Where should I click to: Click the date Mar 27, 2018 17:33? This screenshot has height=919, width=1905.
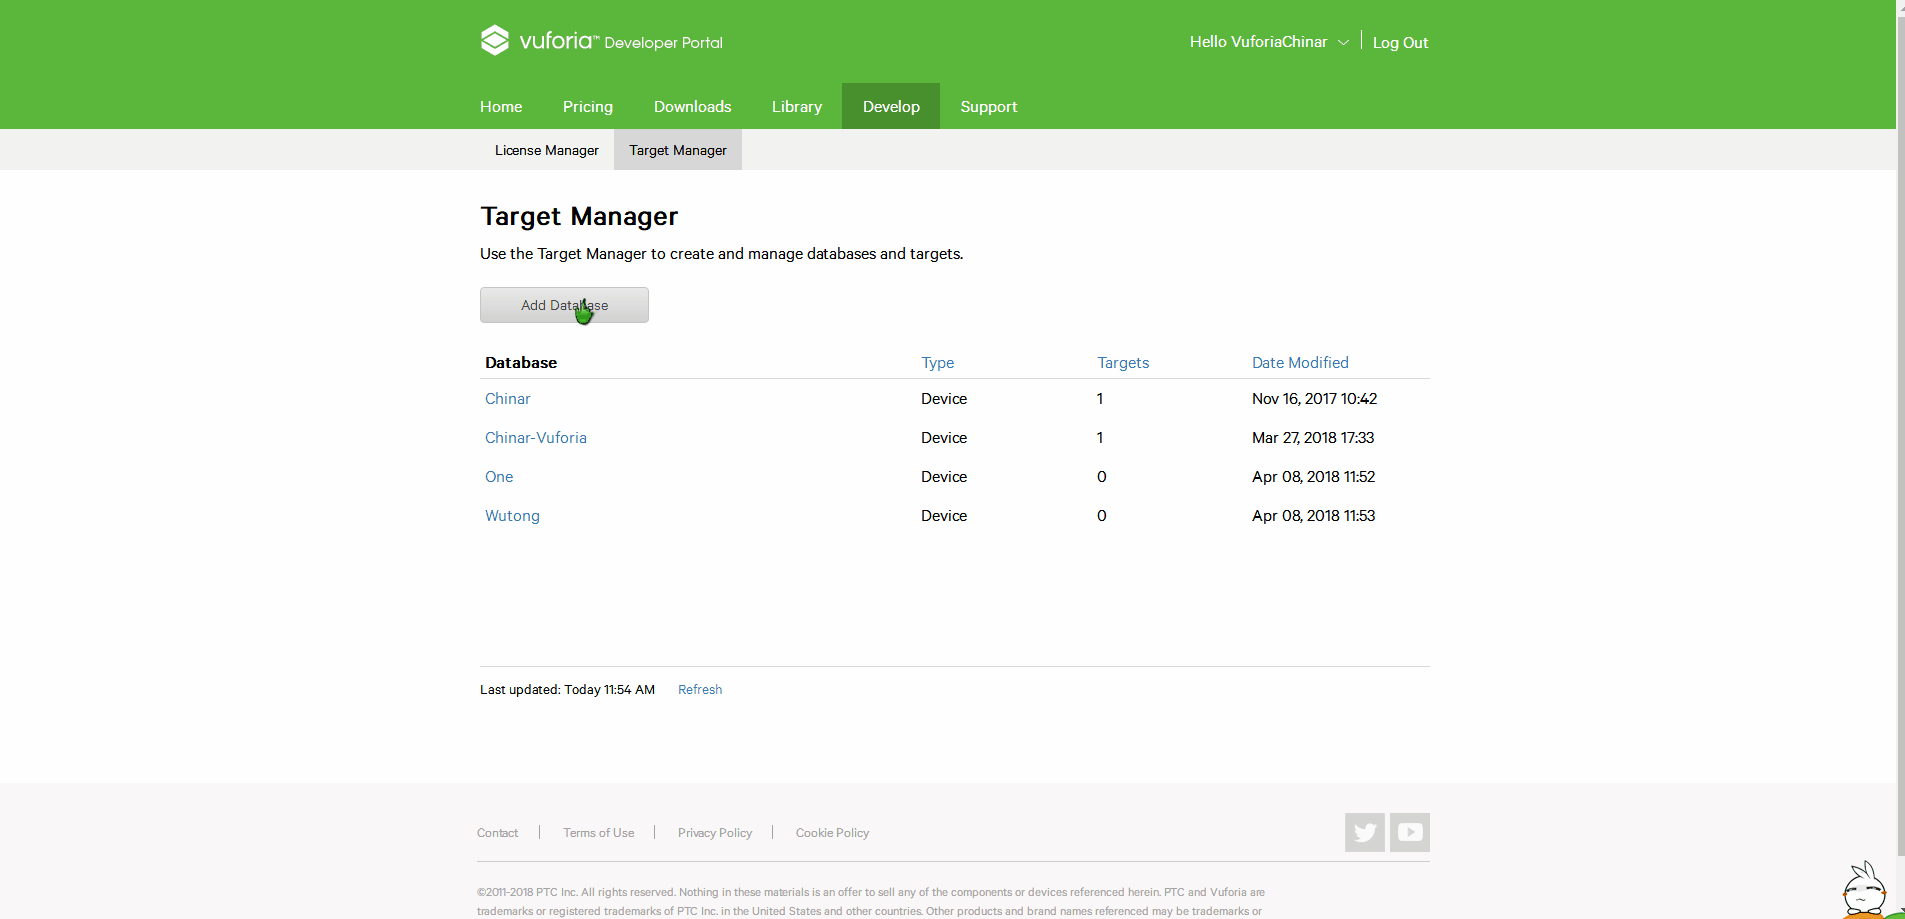pyautogui.click(x=1313, y=437)
